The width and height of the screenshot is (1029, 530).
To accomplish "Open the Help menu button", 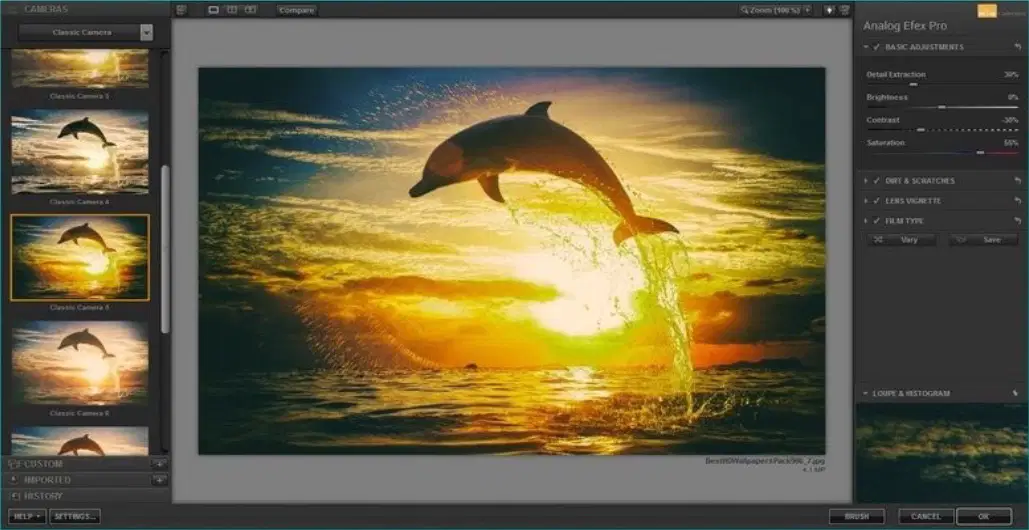I will pyautogui.click(x=27, y=516).
